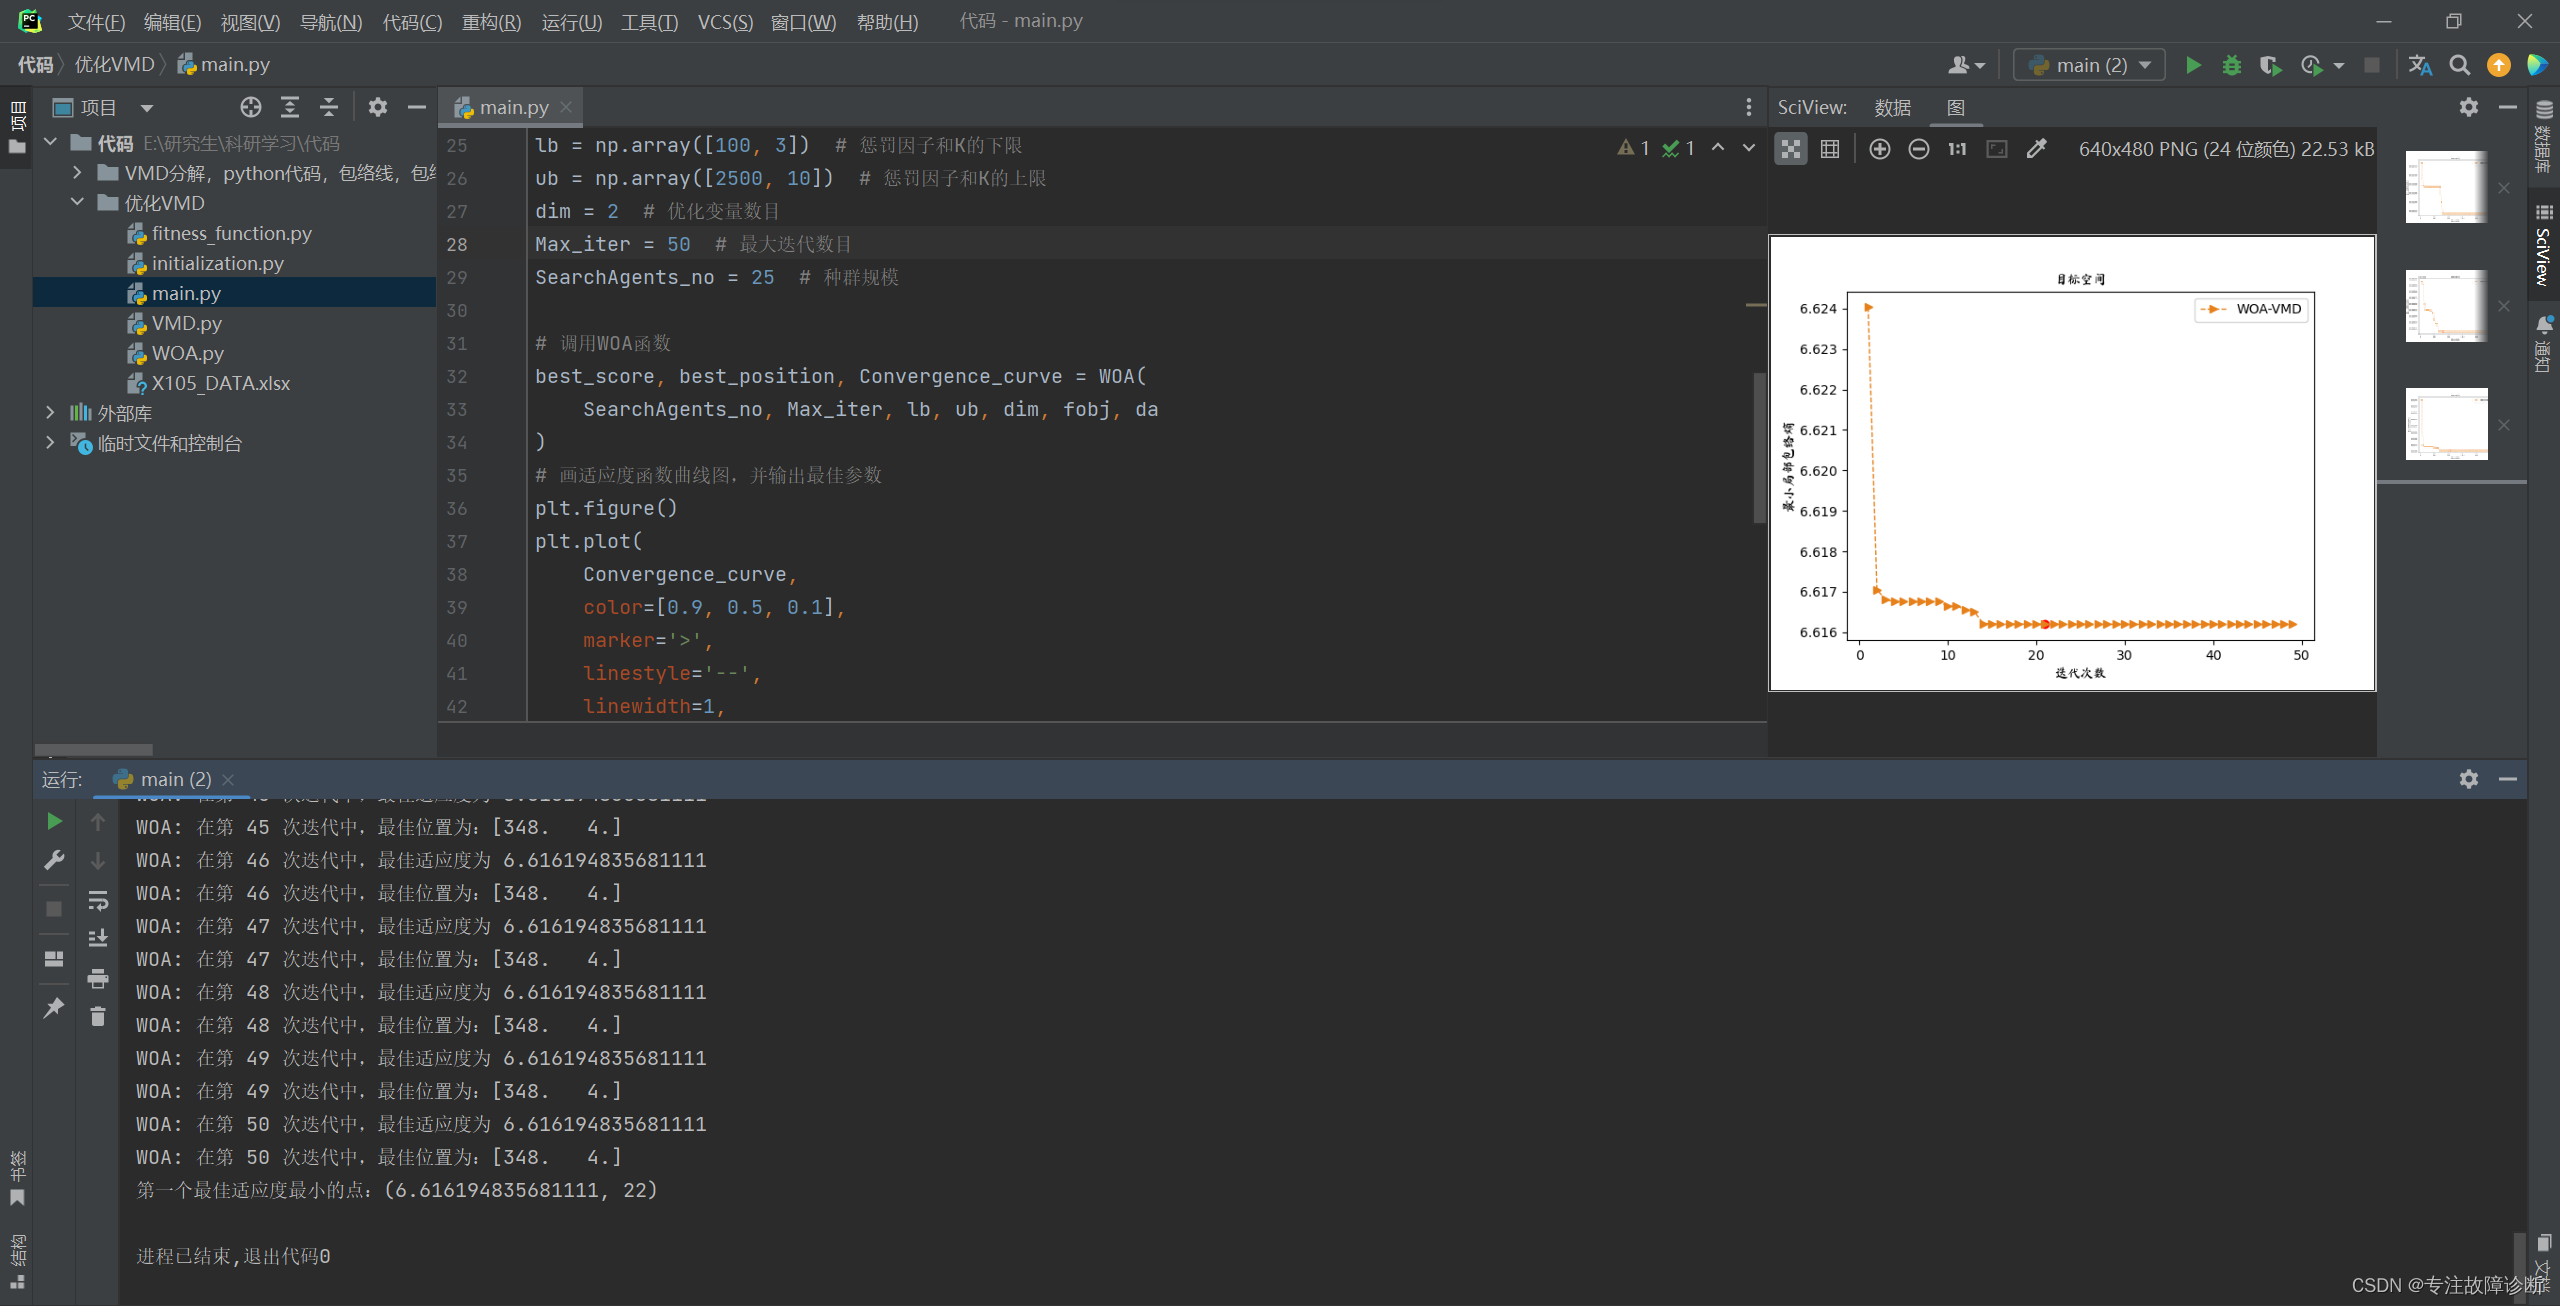The width and height of the screenshot is (2560, 1306).
Task: Open run panel settings gear
Action: point(2468,779)
